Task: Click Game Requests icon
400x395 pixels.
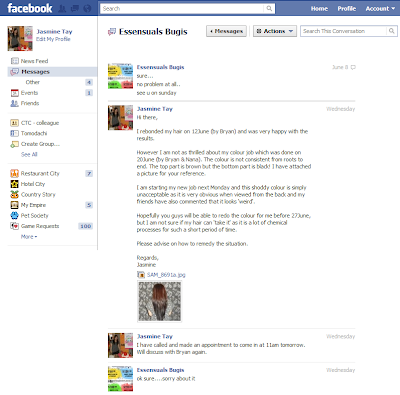Action: (14, 226)
